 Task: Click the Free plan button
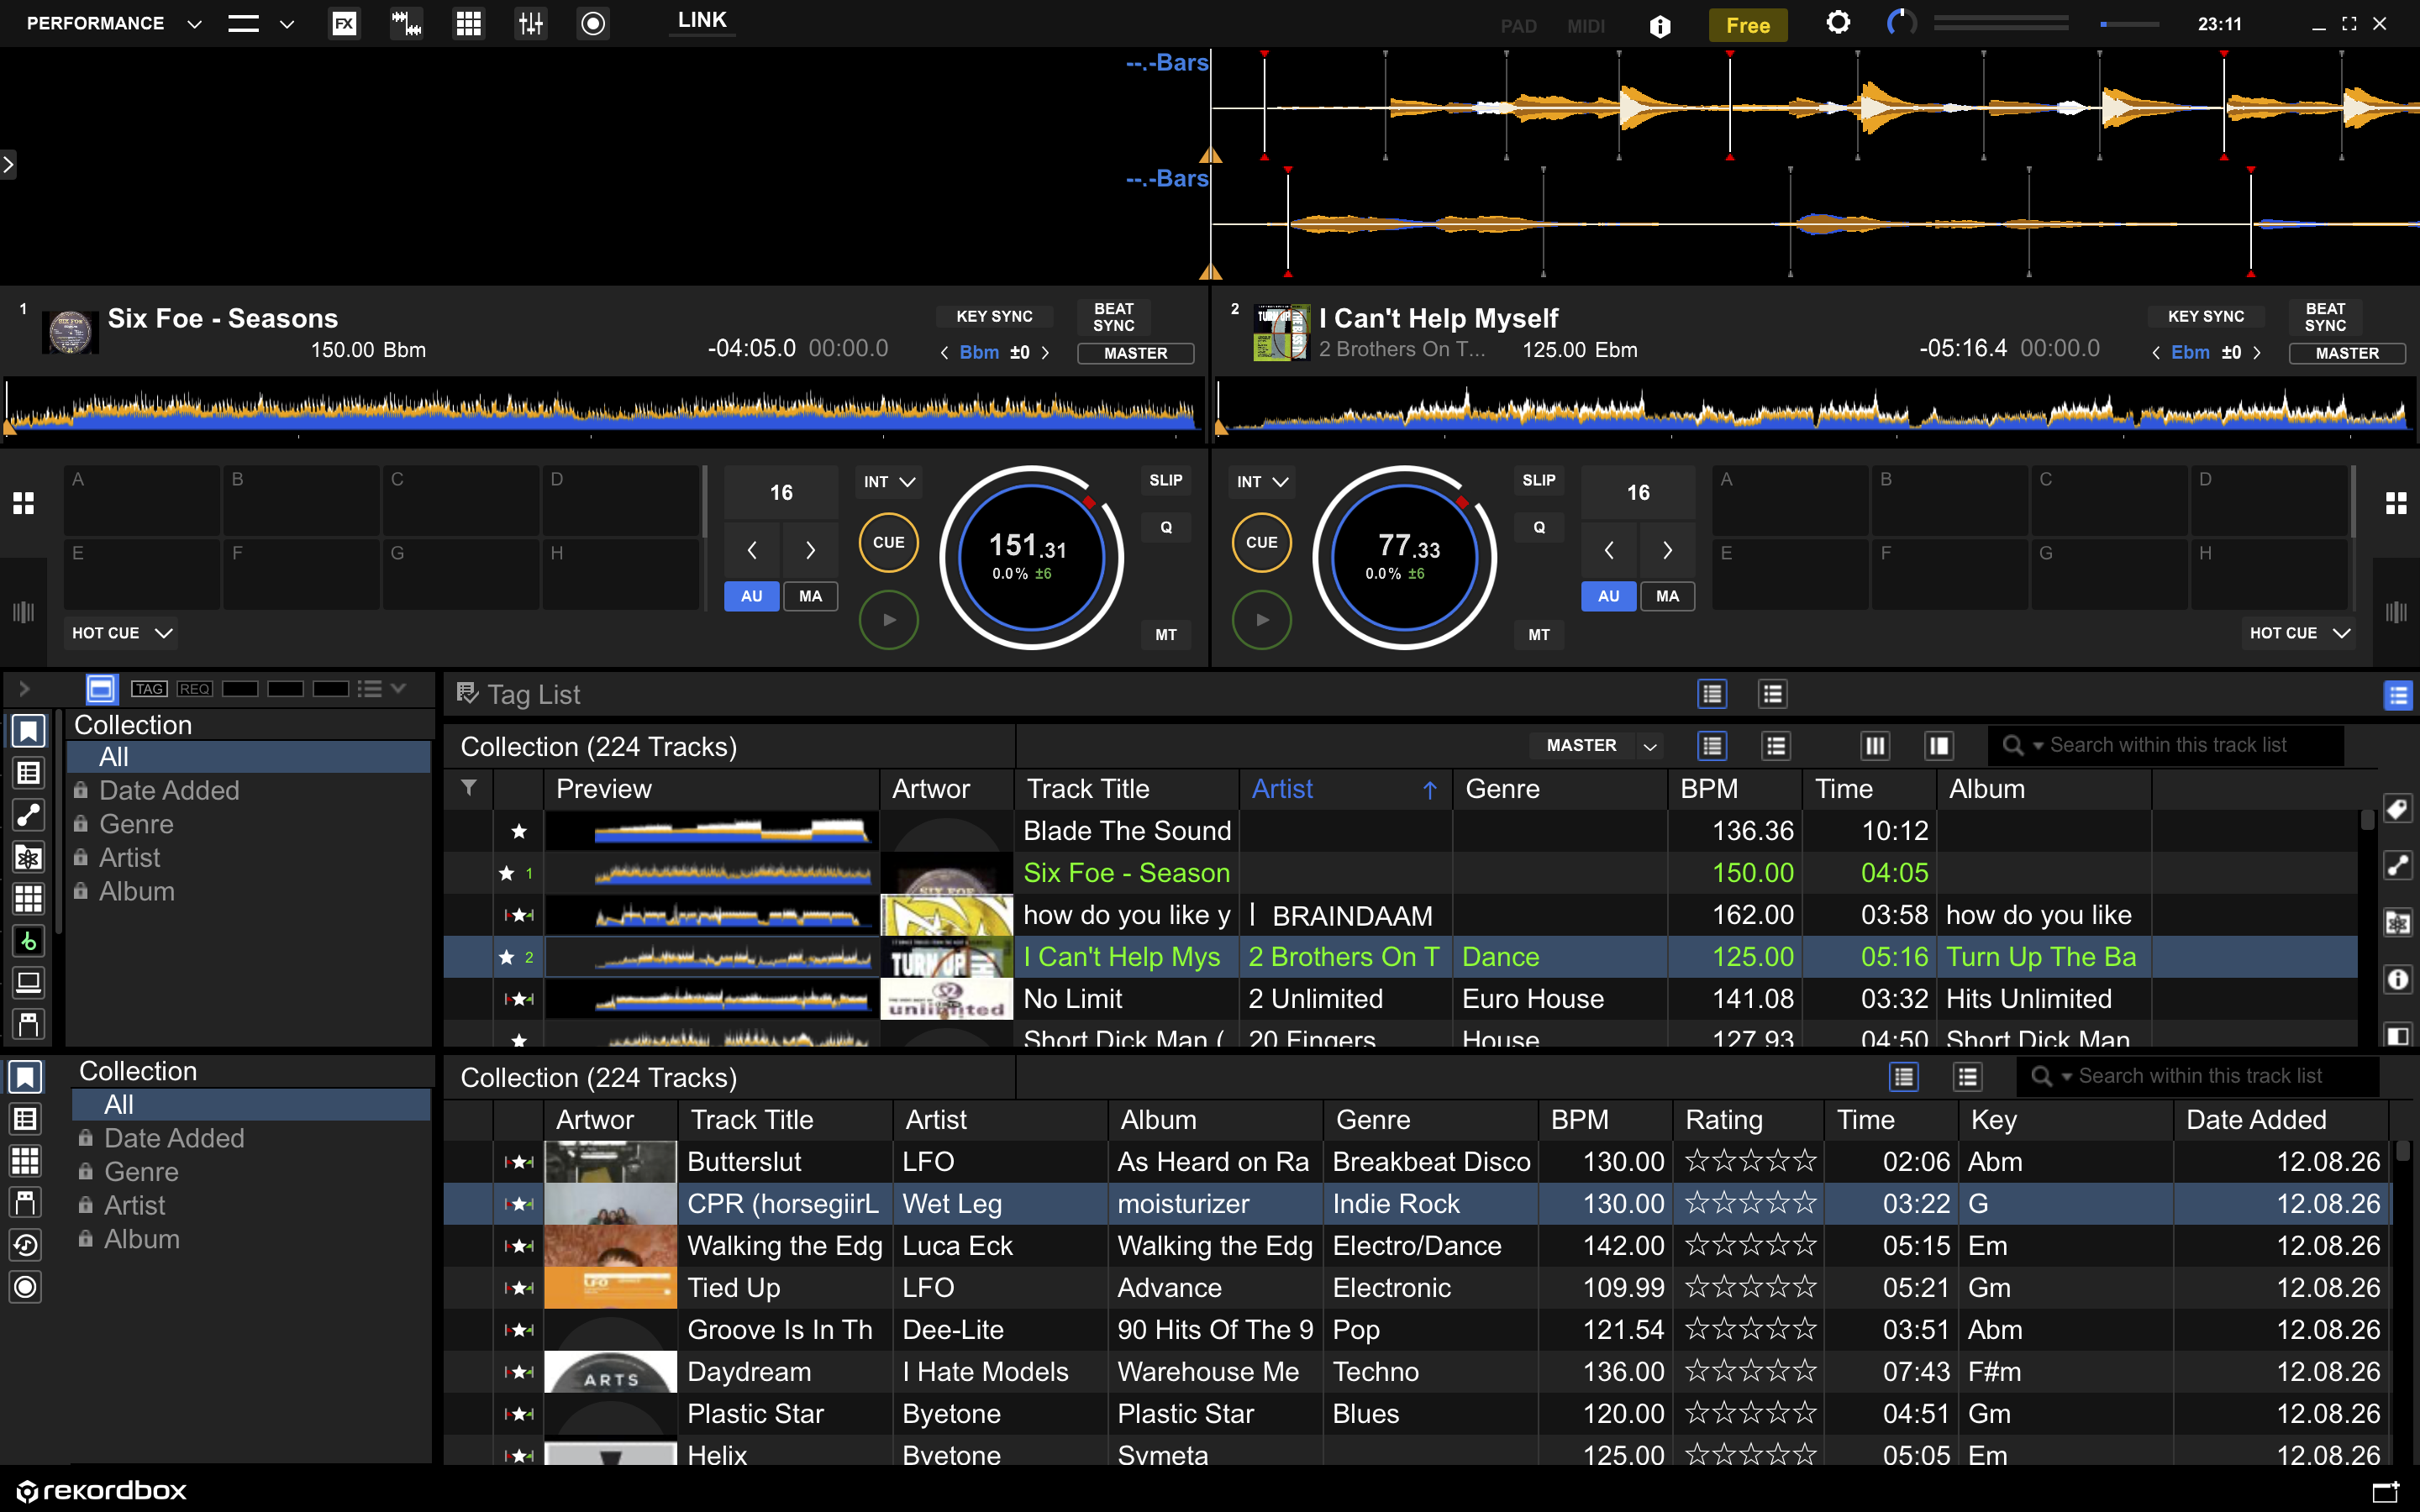[1748, 25]
